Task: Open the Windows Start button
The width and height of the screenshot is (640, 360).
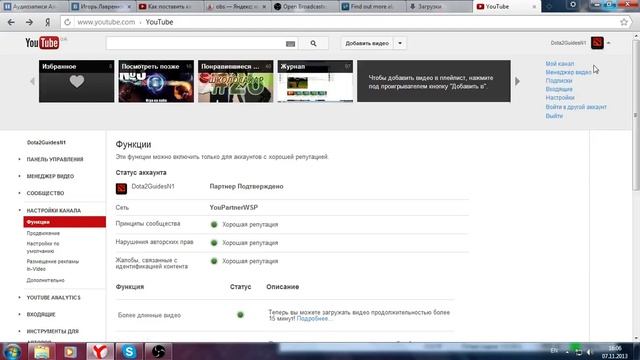Action: [x=12, y=351]
